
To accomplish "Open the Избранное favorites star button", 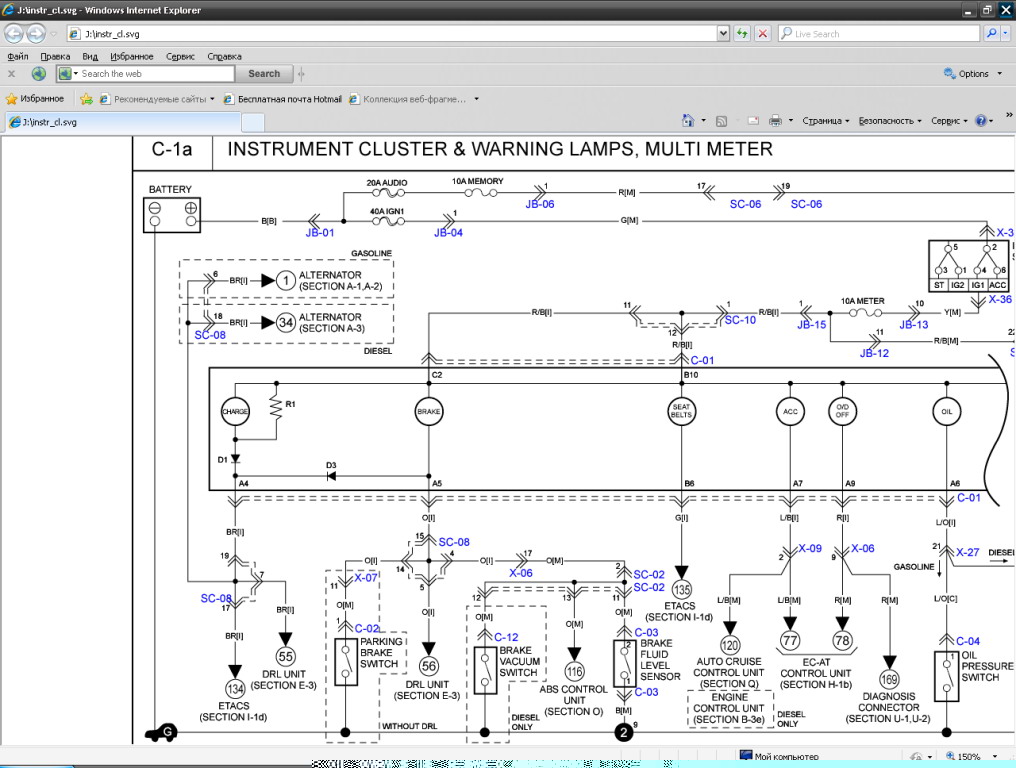I will pyautogui.click(x=35, y=99).
